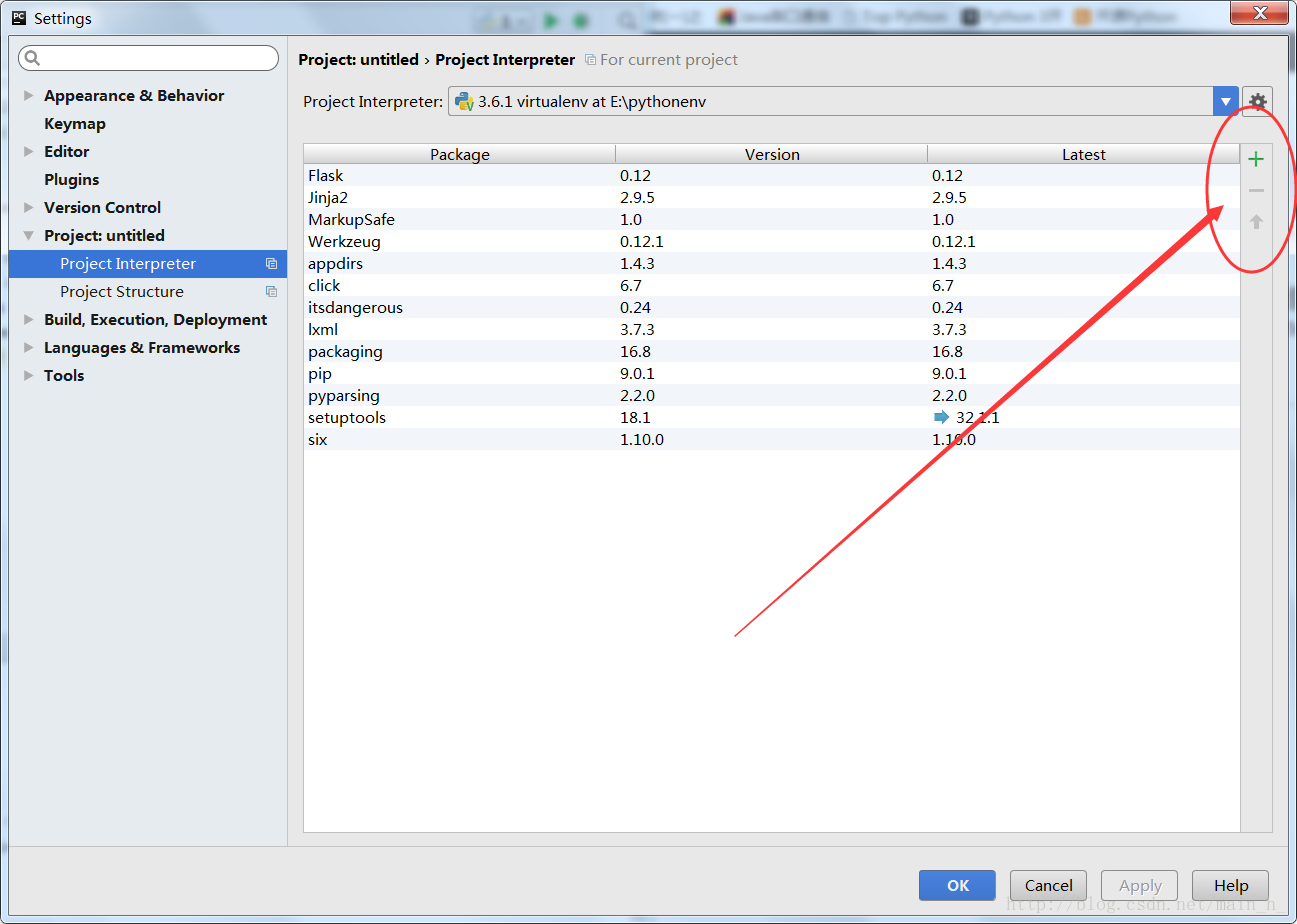The height and width of the screenshot is (924, 1297).
Task: Click the upgrade package arrow icon
Action: tap(1256, 222)
